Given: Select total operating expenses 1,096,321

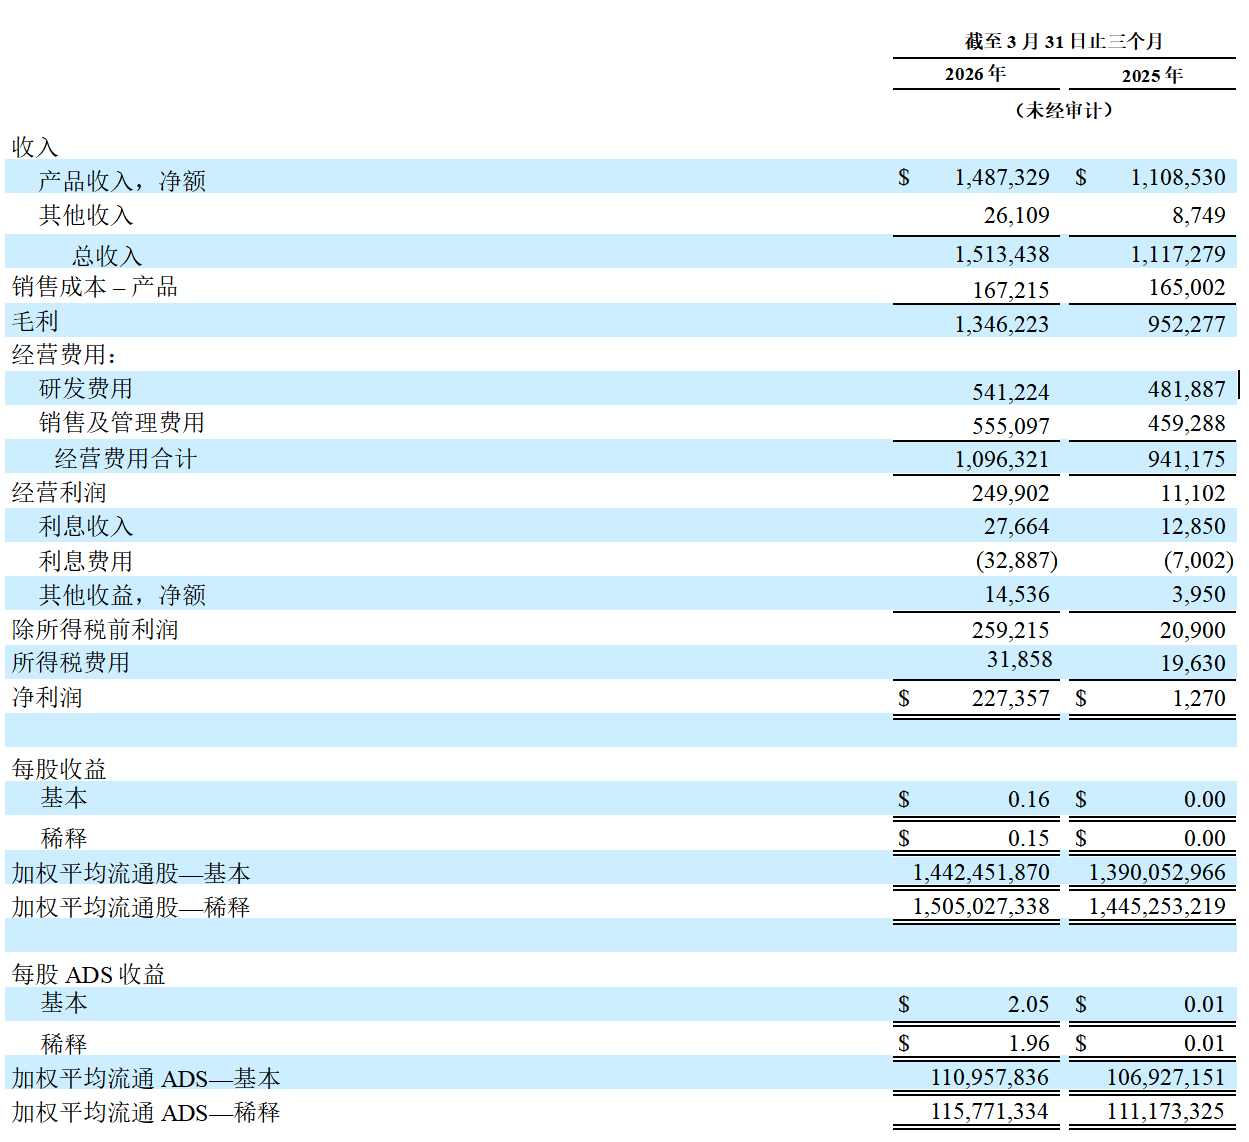Looking at the screenshot, I should point(1002,460).
